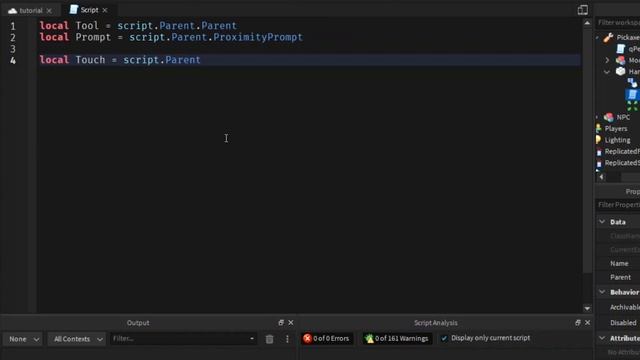Click the Pickaxe tool wrench icon
The width and height of the screenshot is (640, 360).
click(x=609, y=38)
